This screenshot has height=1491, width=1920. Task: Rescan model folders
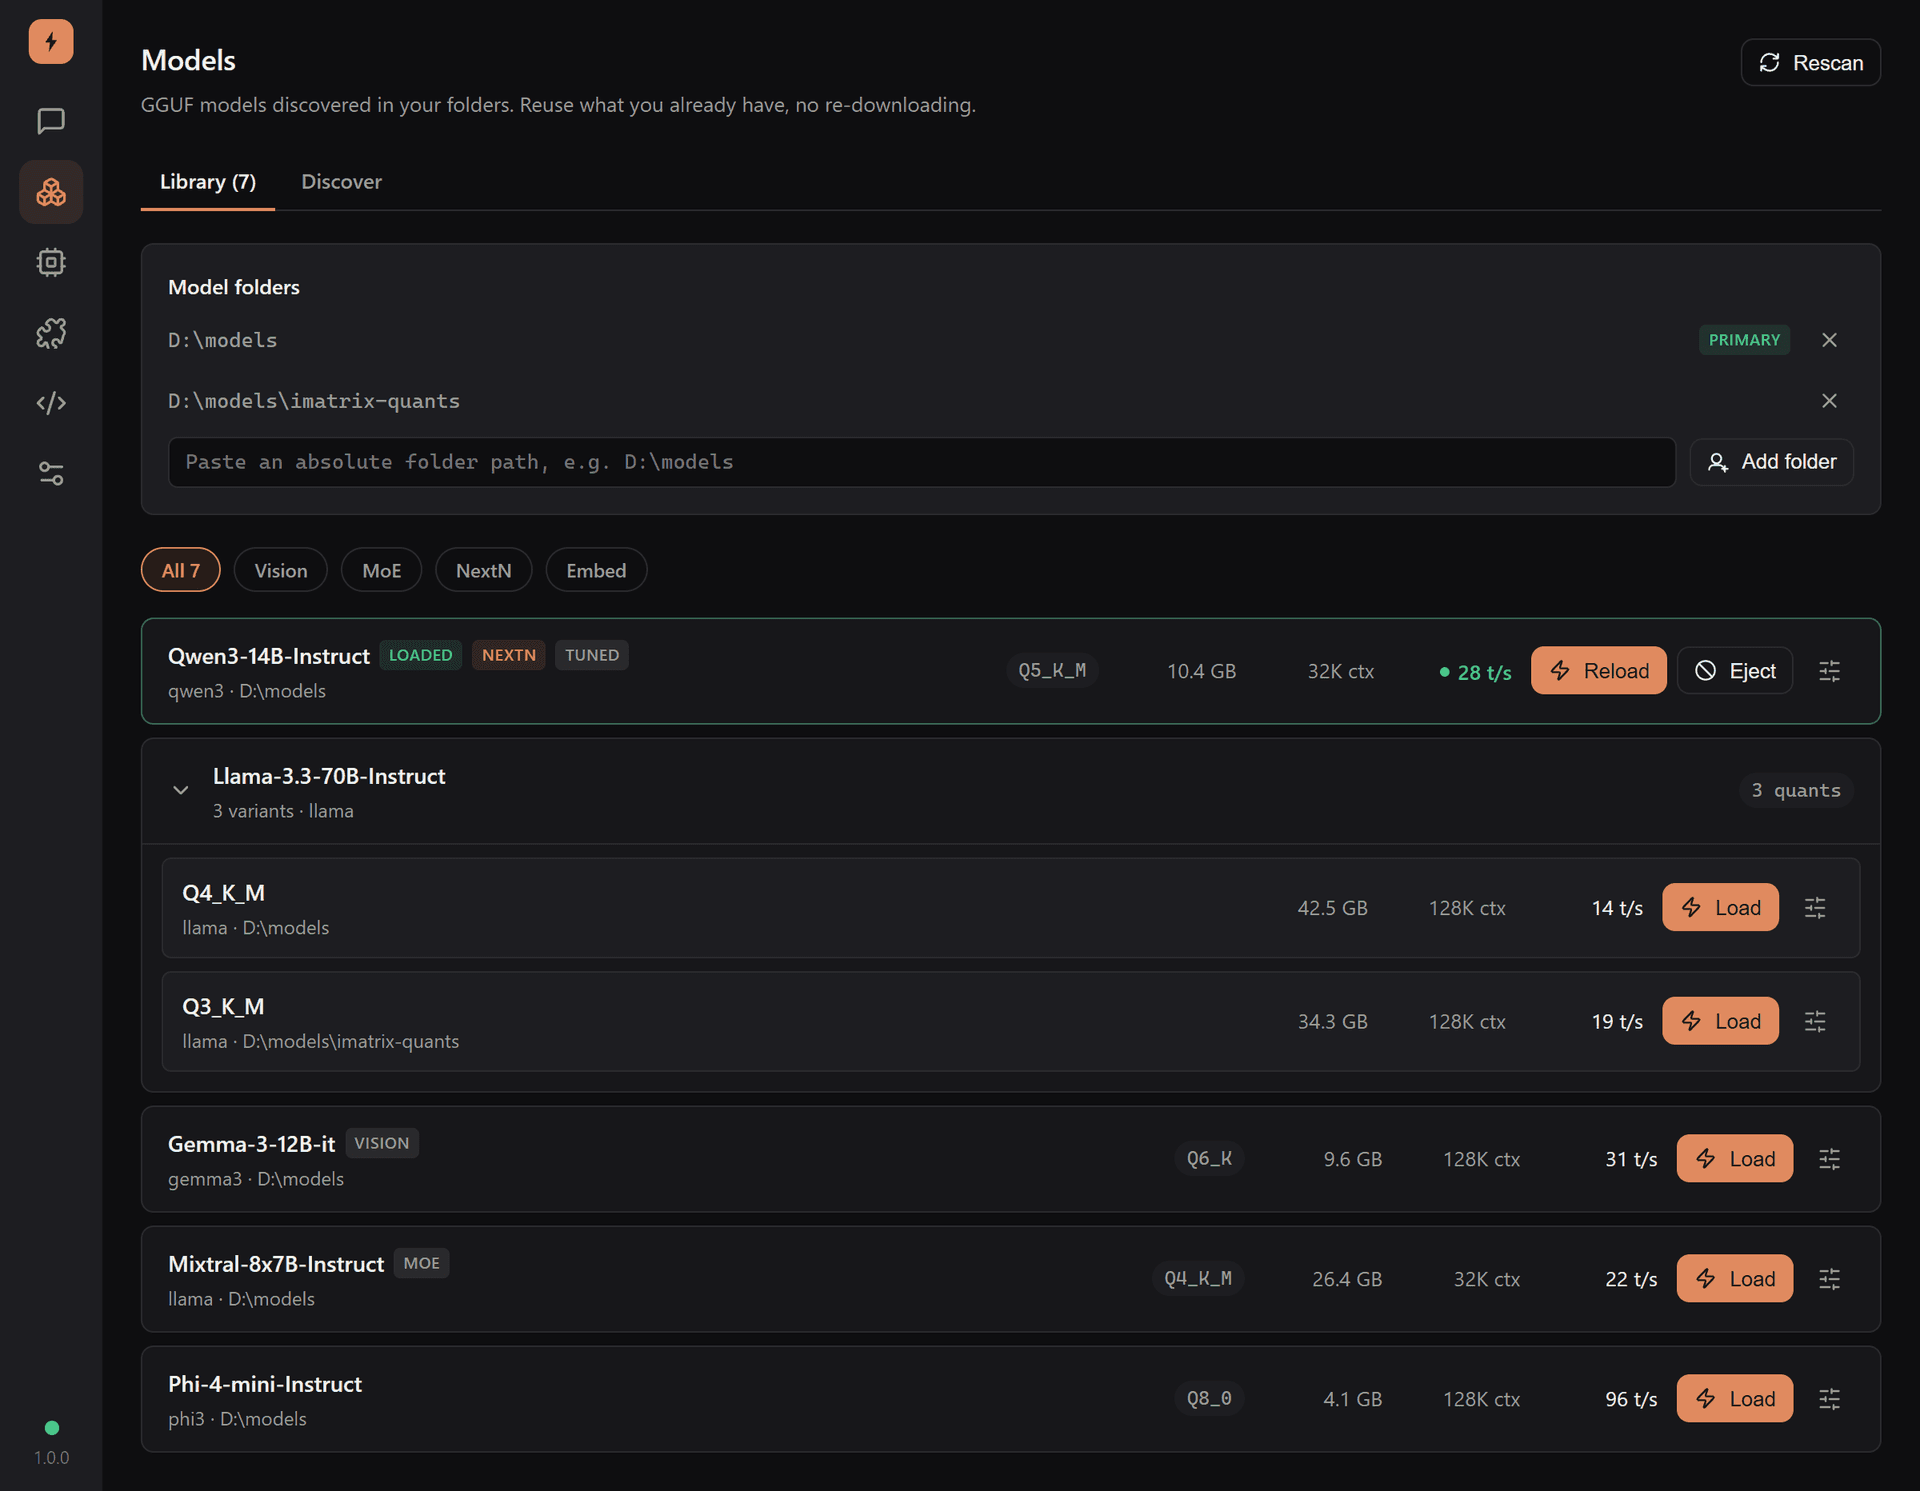pyautogui.click(x=1810, y=63)
